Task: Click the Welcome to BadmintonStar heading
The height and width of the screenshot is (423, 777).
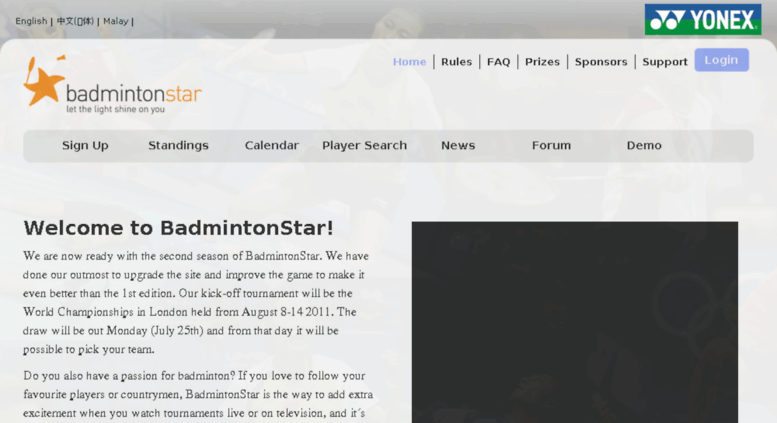Action: [178, 228]
